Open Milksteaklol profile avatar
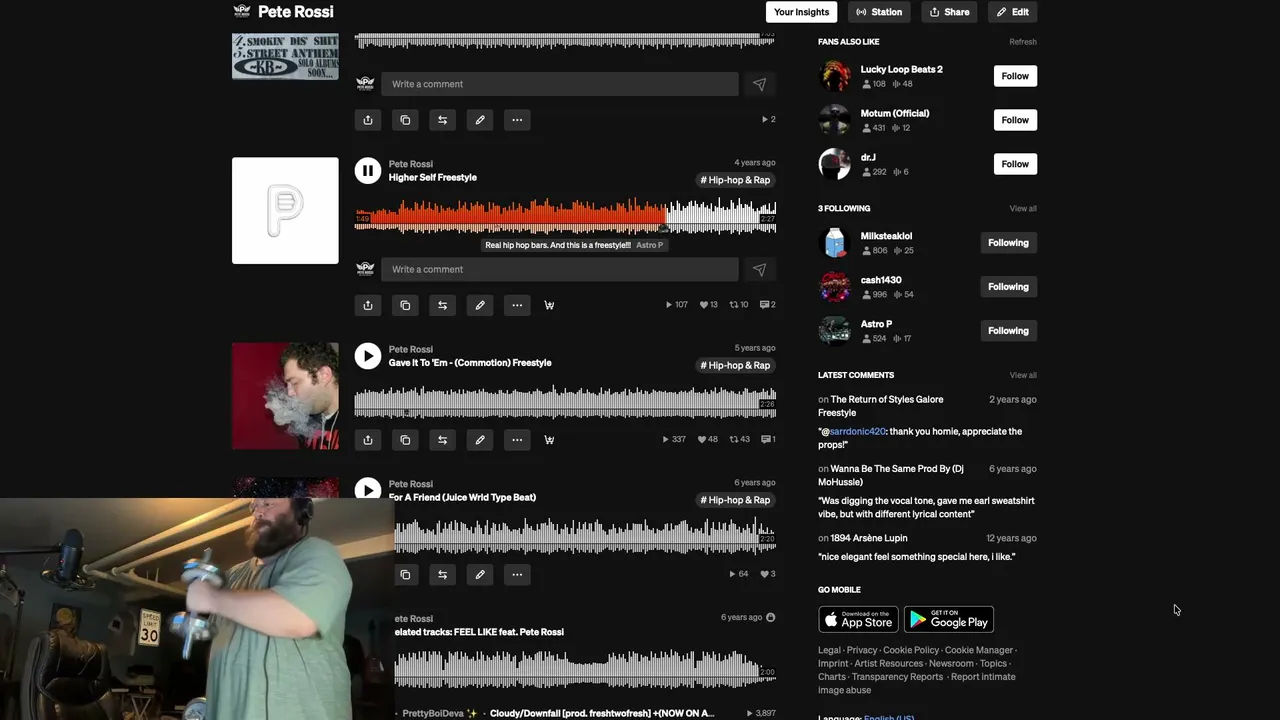Viewport: 1280px width, 720px height. pos(835,243)
